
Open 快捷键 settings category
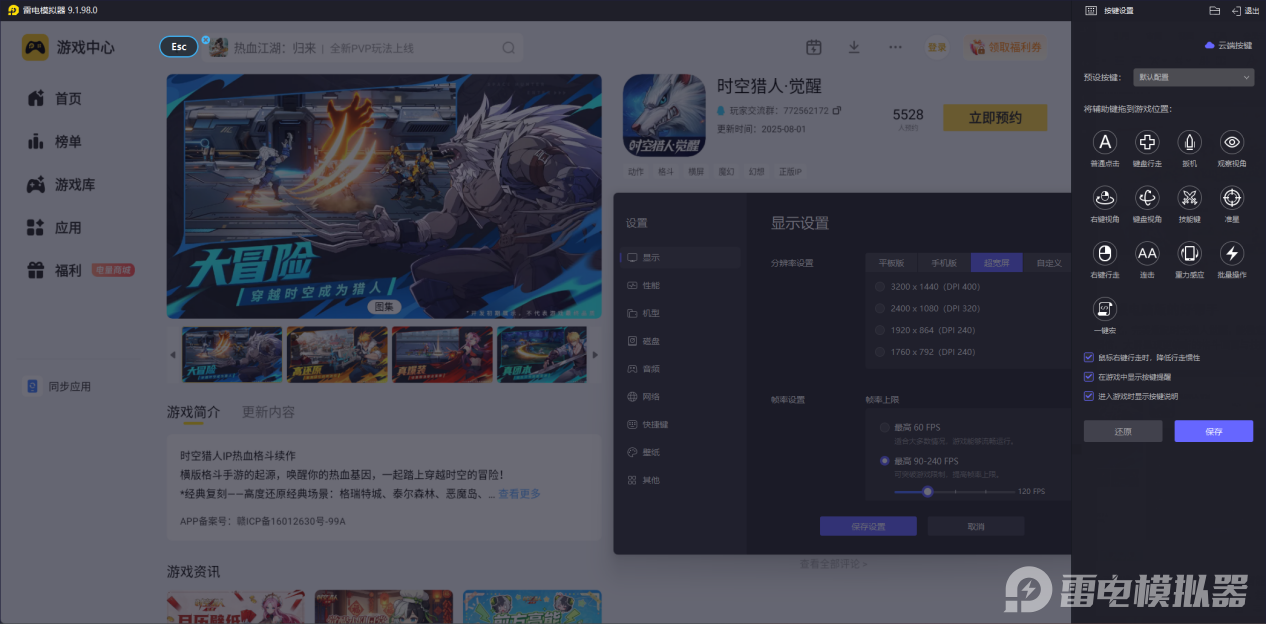680,424
